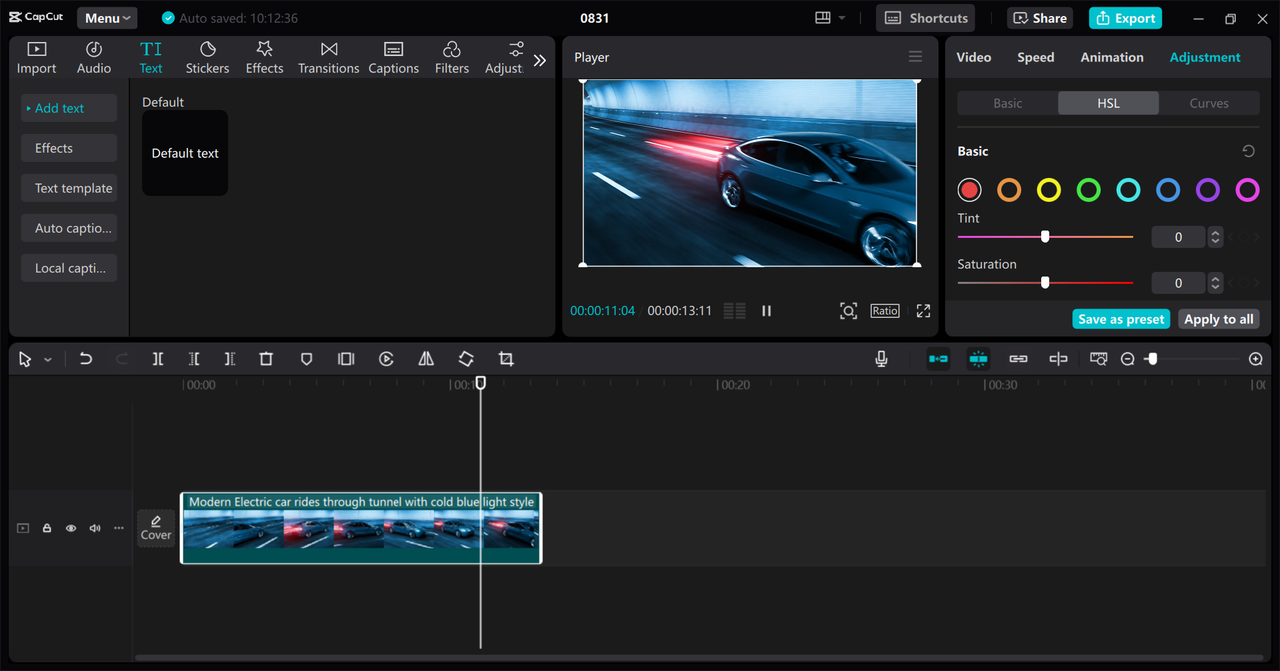Image resolution: width=1280 pixels, height=671 pixels.
Task: Enter fullscreen player preview
Action: point(923,311)
